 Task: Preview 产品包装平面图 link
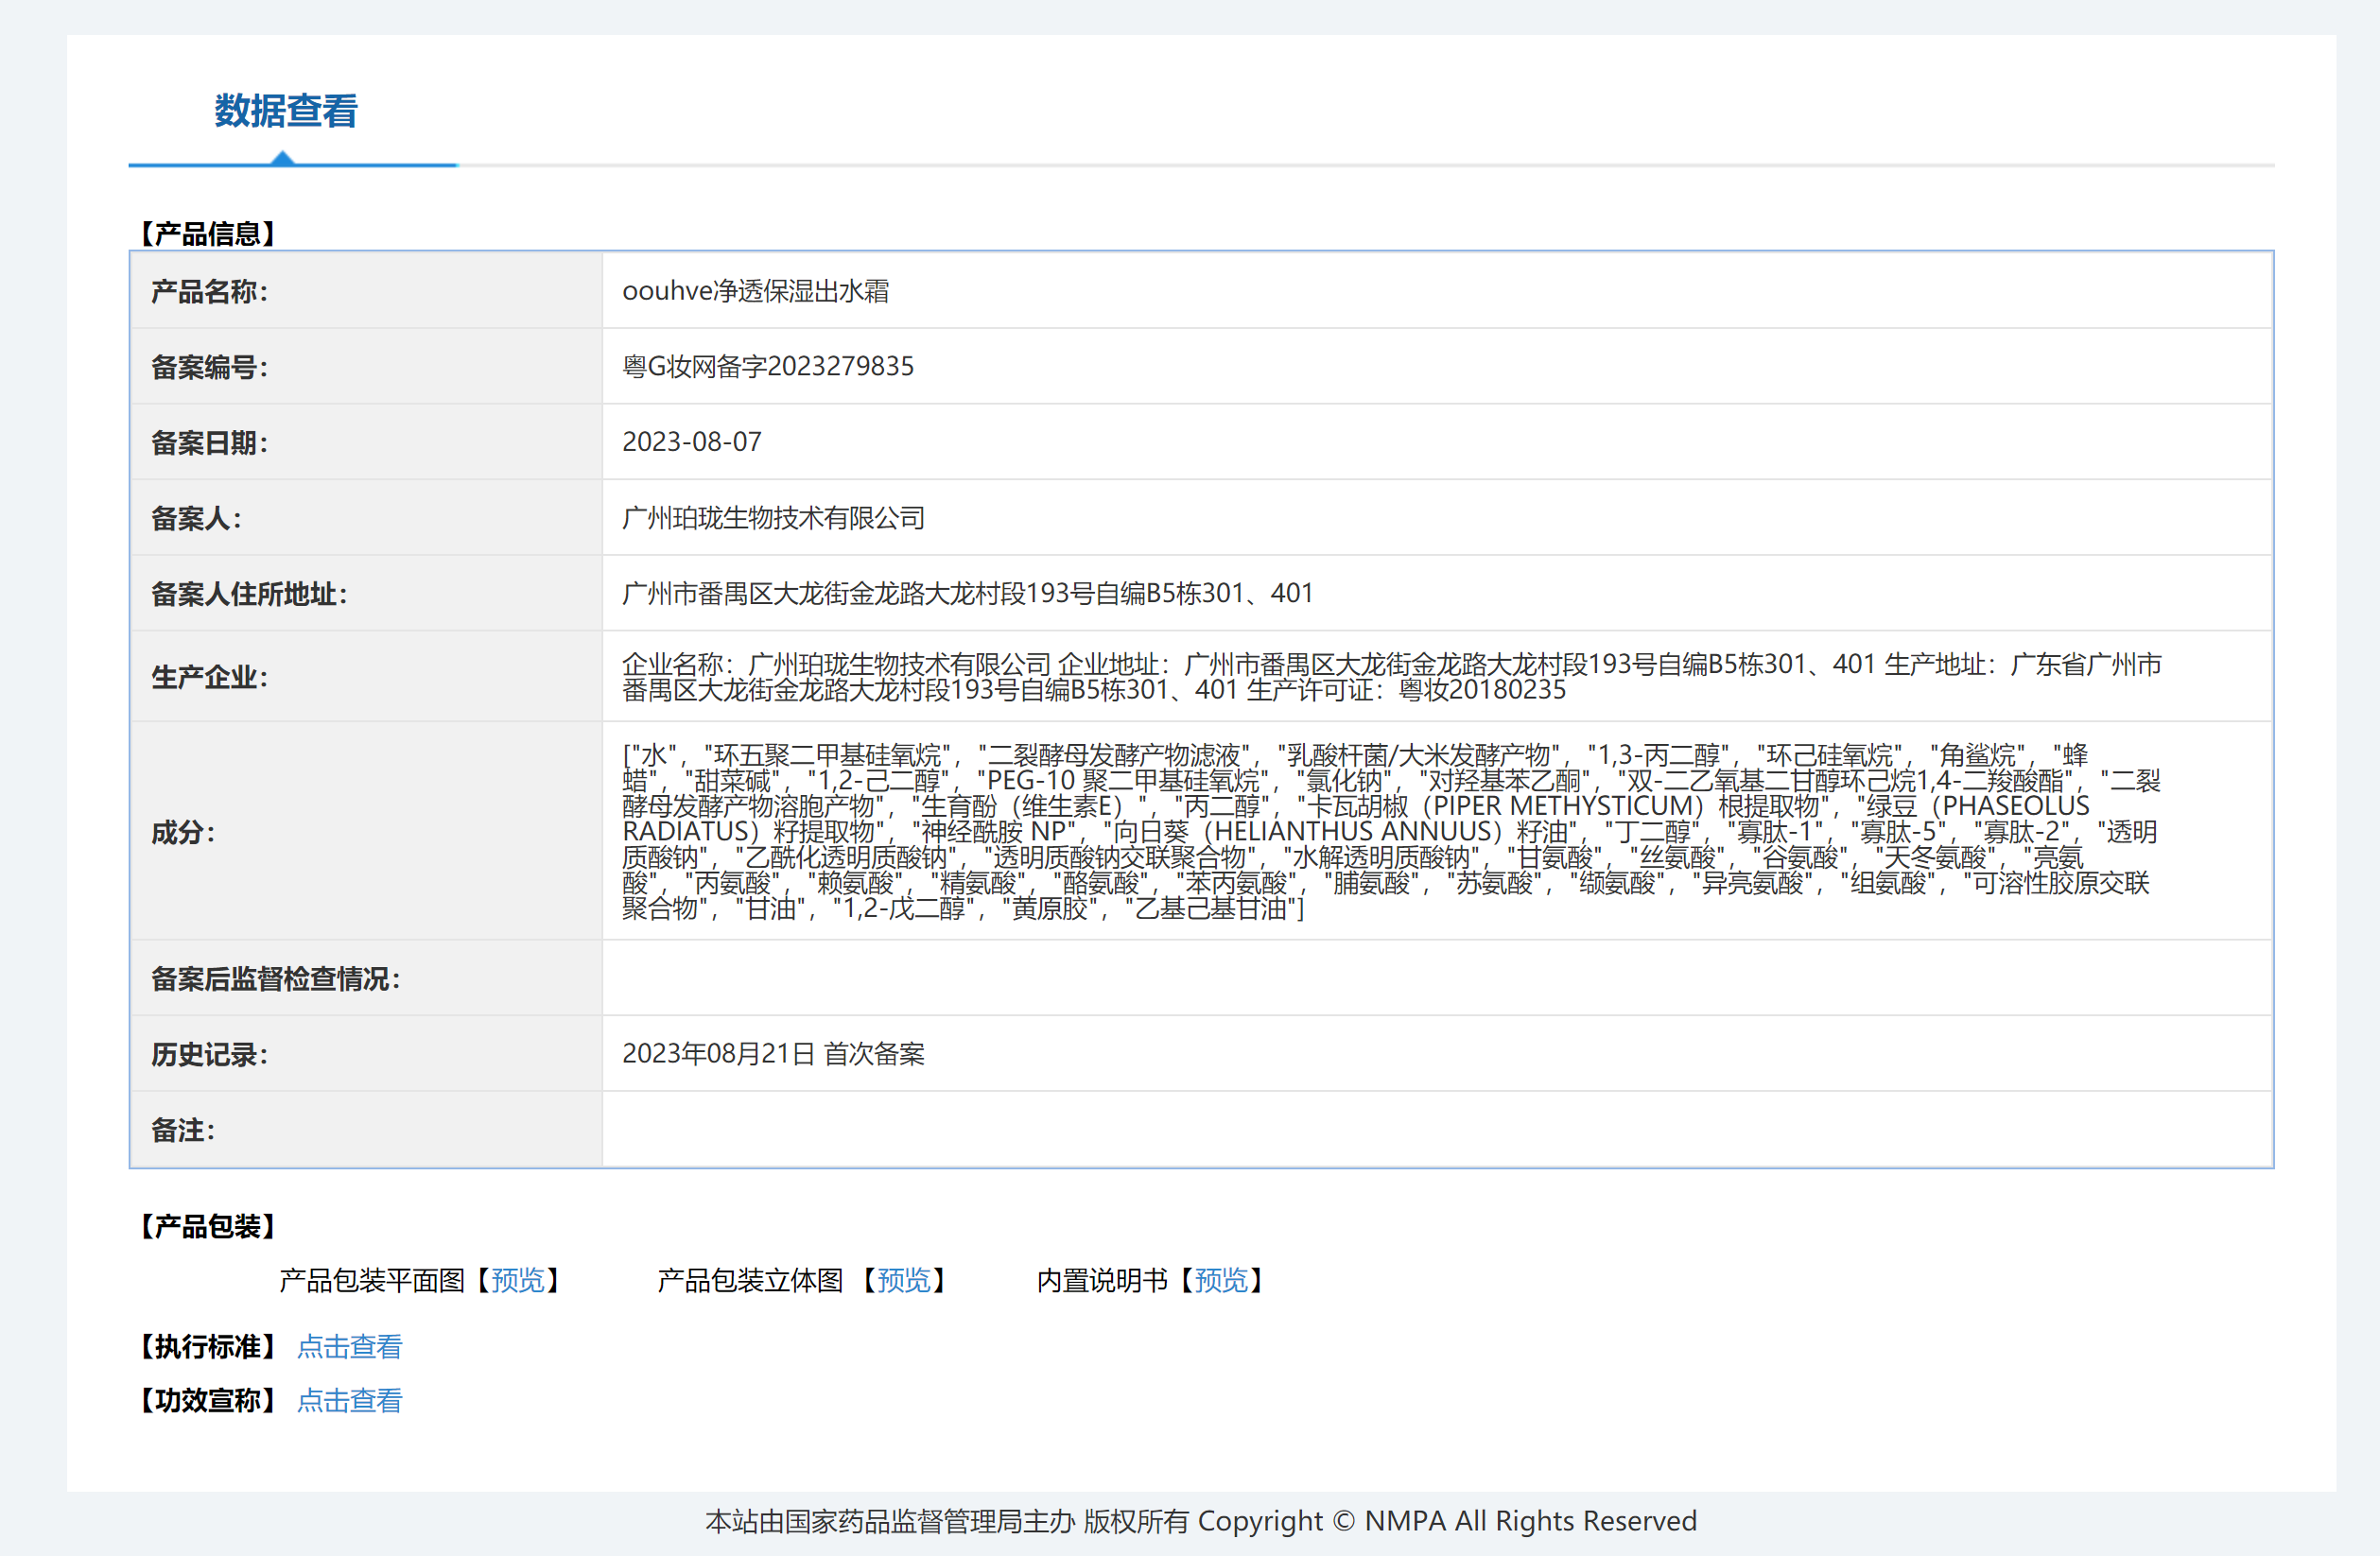click(x=517, y=1280)
